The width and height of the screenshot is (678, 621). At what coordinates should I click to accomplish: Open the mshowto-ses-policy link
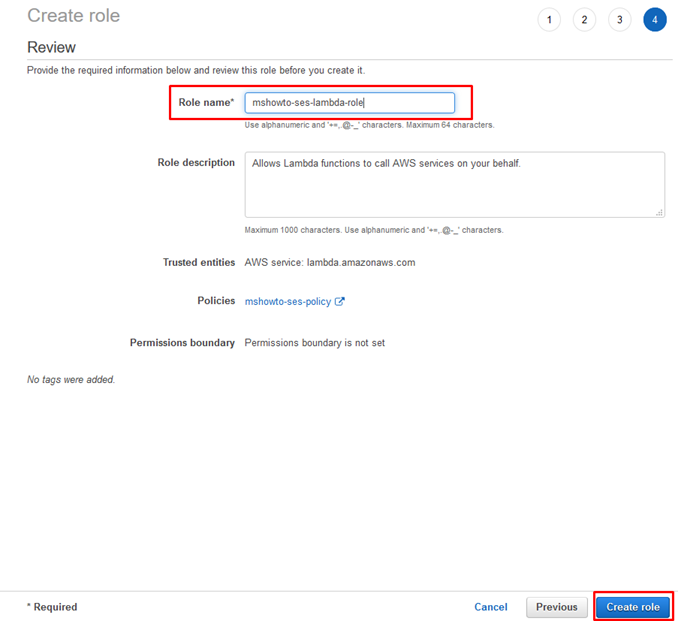click(288, 301)
